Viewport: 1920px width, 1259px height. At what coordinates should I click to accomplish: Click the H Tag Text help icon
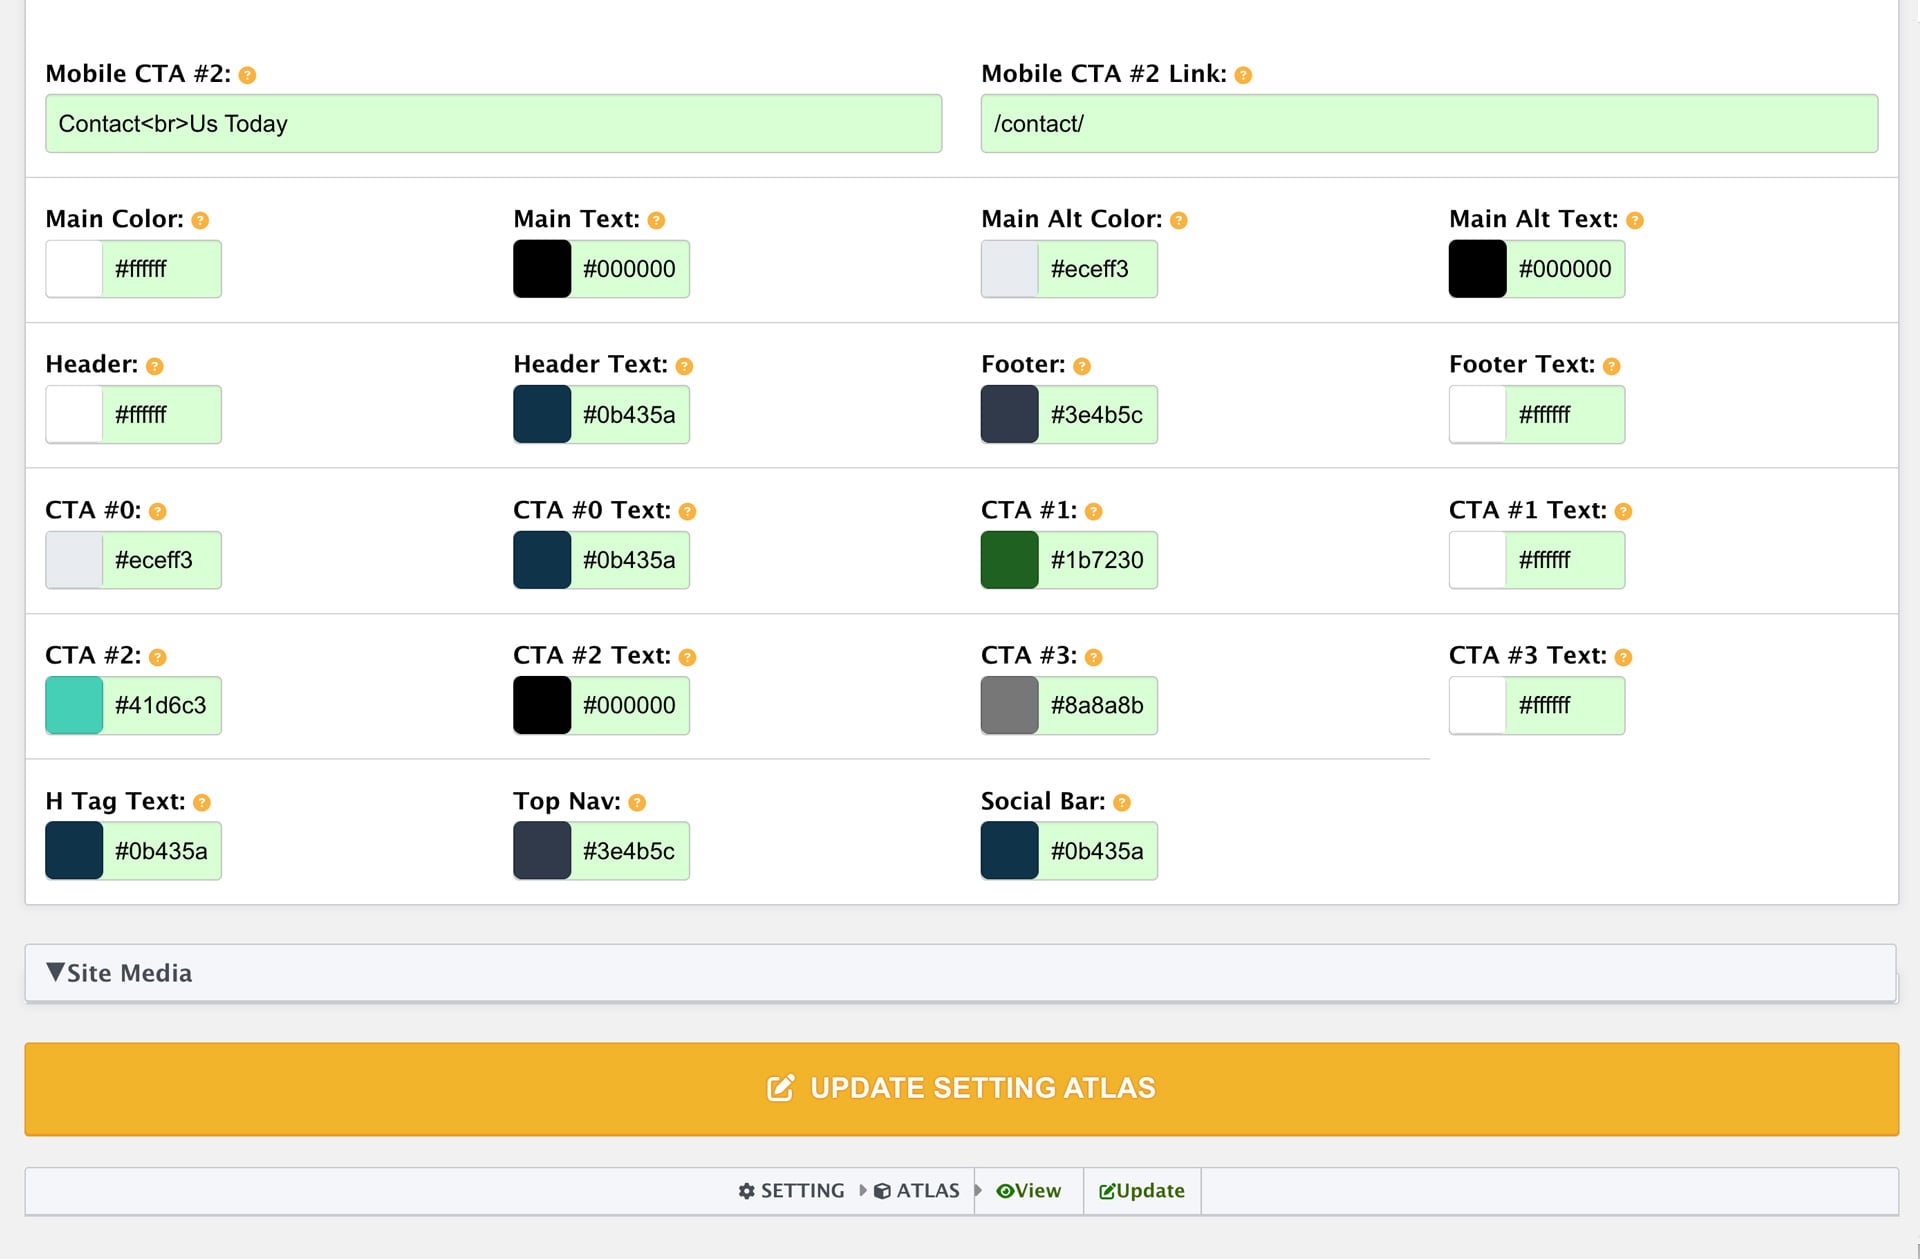click(x=202, y=802)
